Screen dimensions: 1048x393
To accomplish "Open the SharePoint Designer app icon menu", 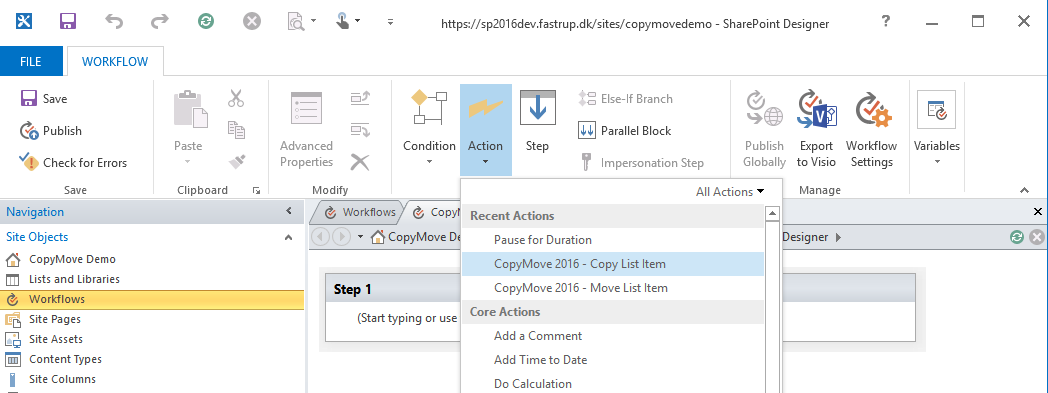I will 23,21.
